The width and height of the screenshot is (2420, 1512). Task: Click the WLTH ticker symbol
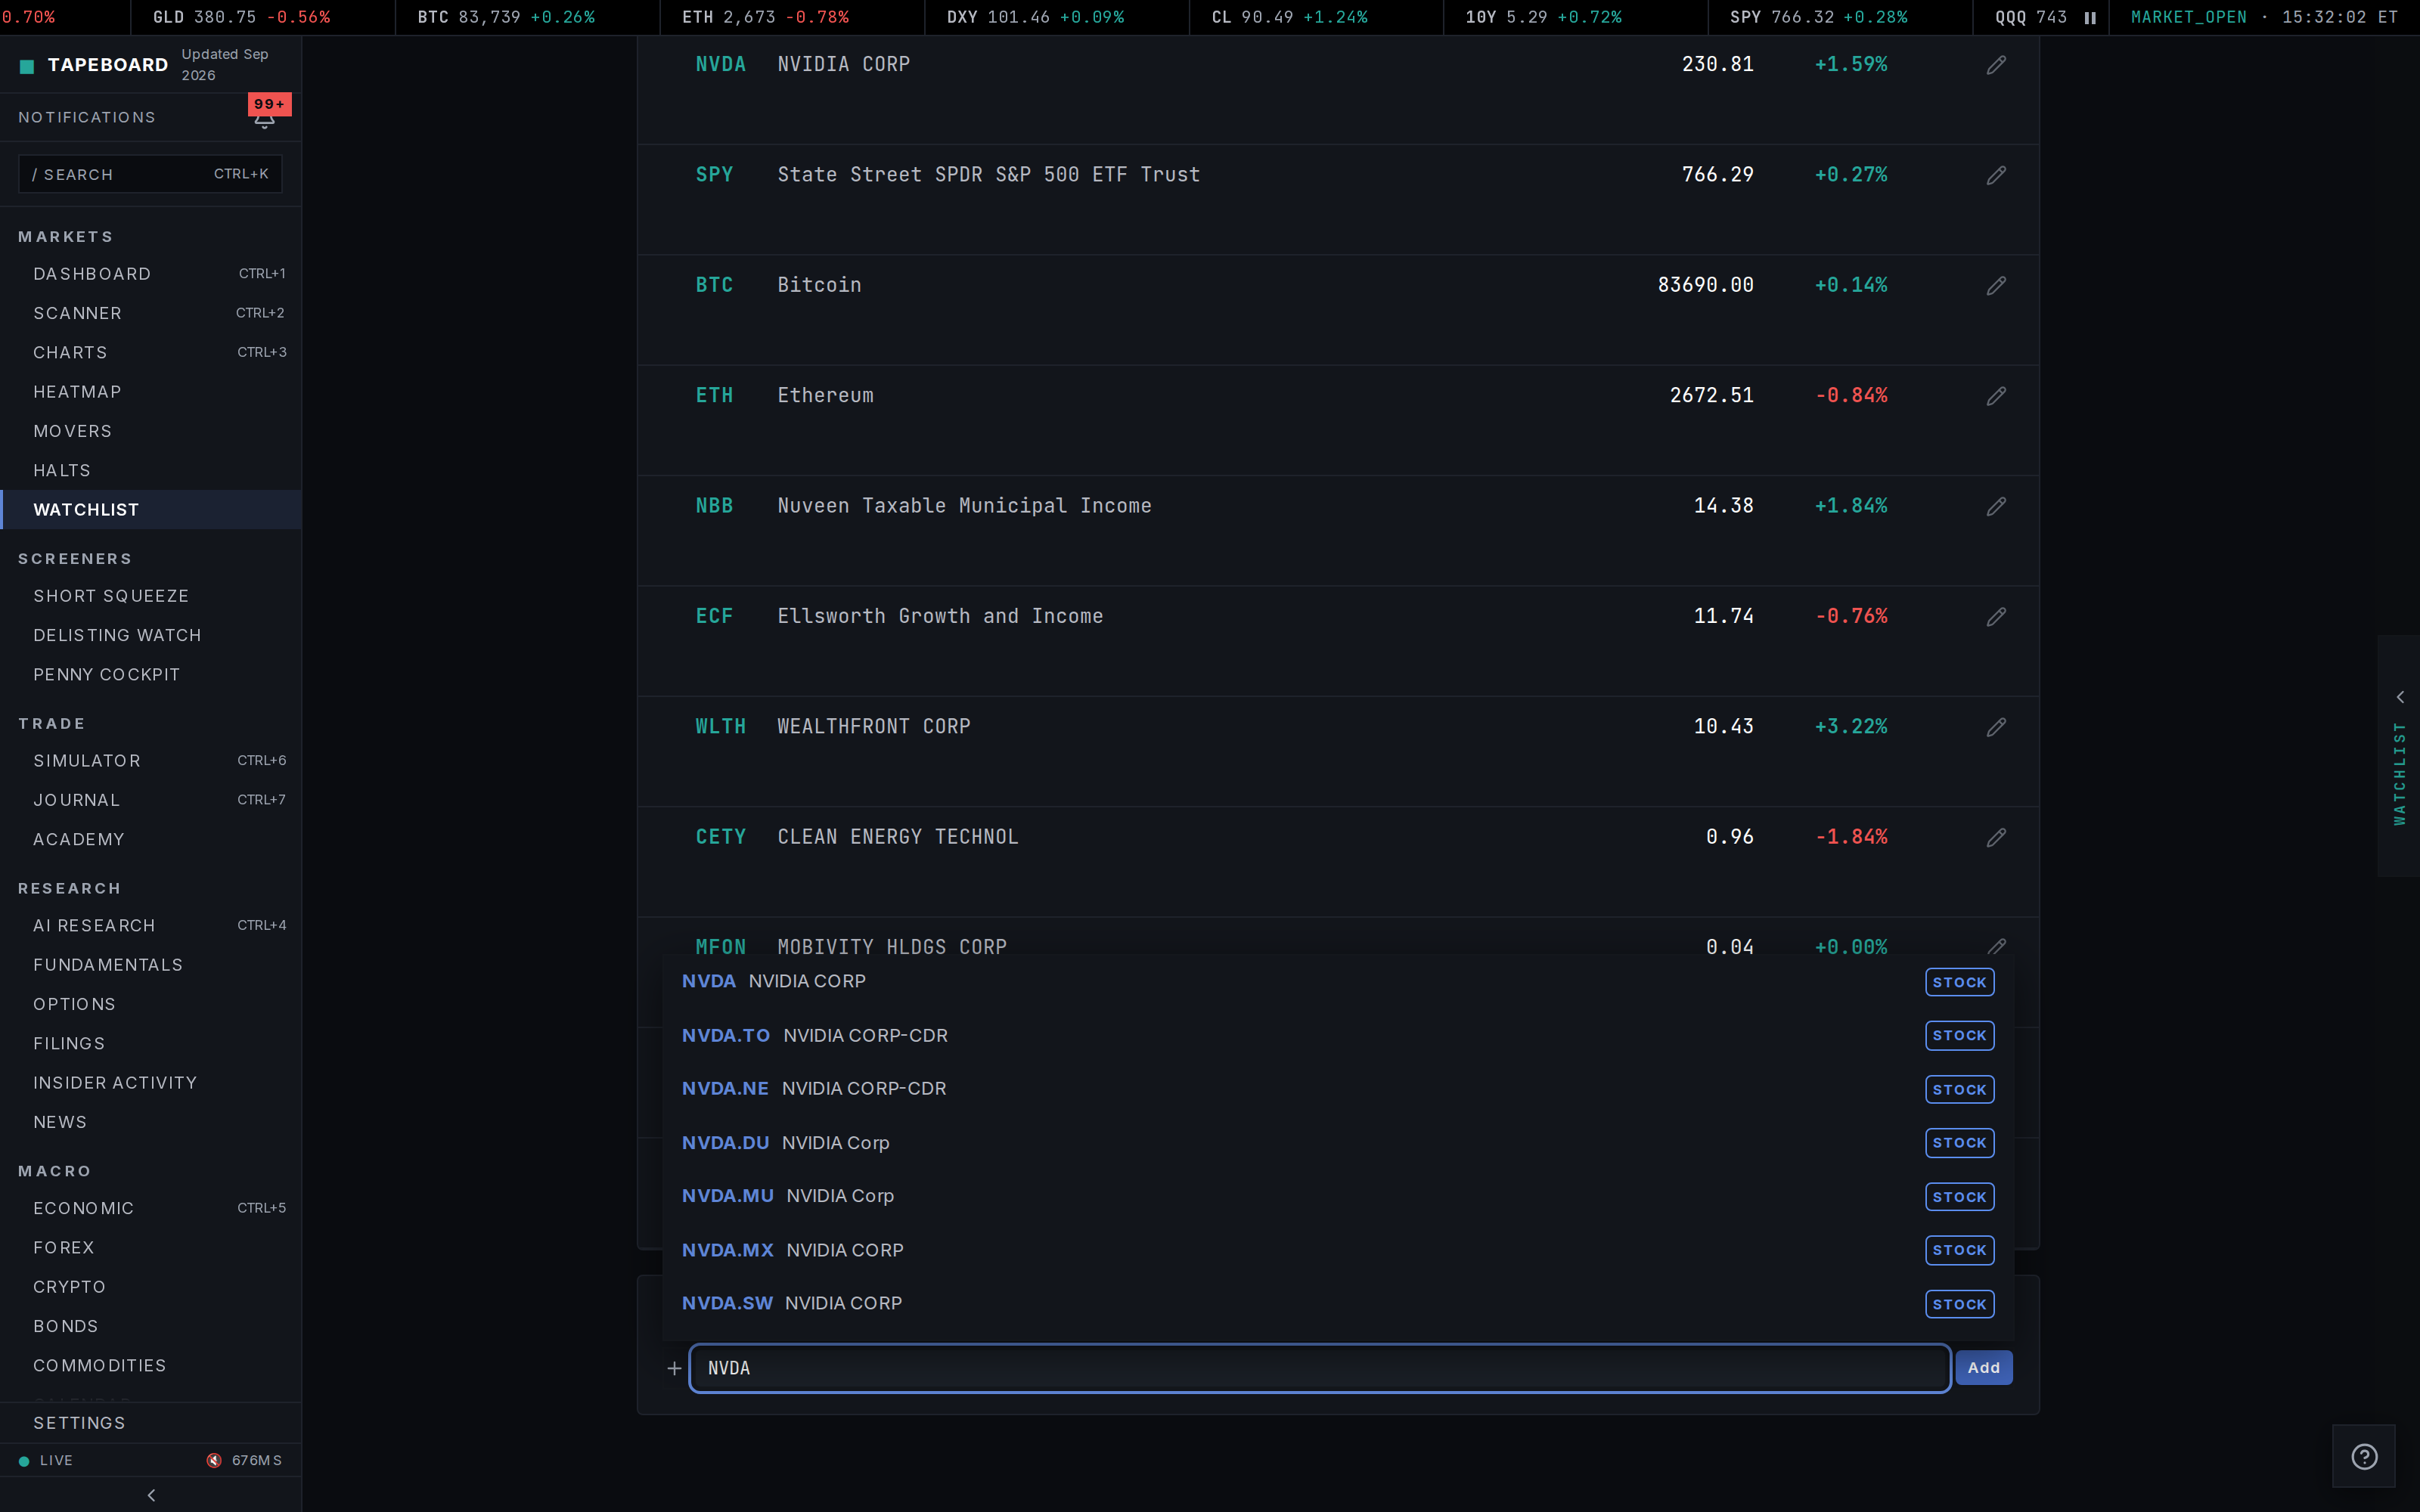(721, 727)
